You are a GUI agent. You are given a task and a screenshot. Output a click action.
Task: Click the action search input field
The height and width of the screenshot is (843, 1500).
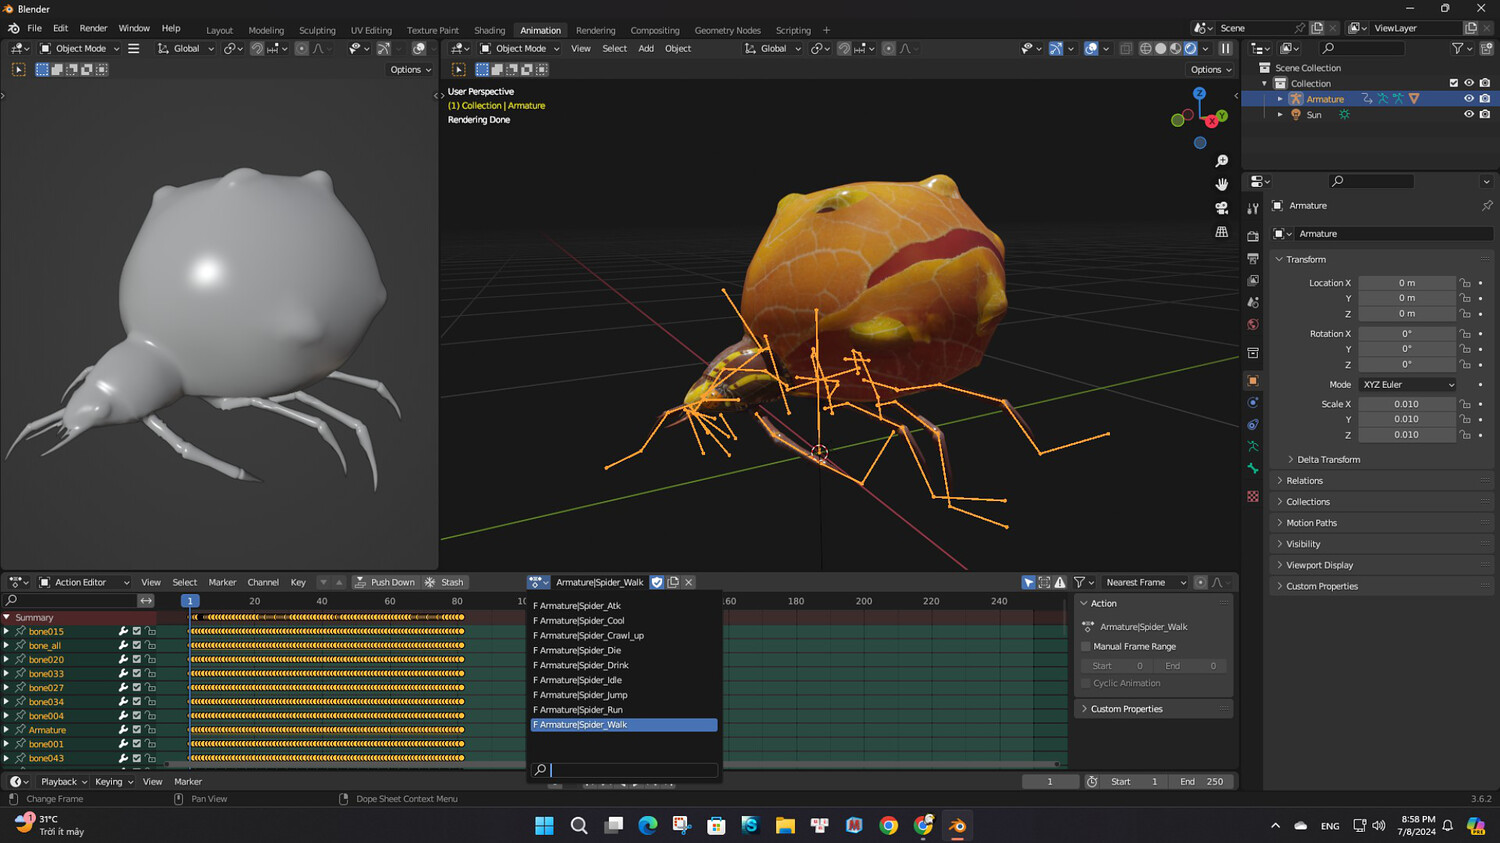(x=632, y=770)
